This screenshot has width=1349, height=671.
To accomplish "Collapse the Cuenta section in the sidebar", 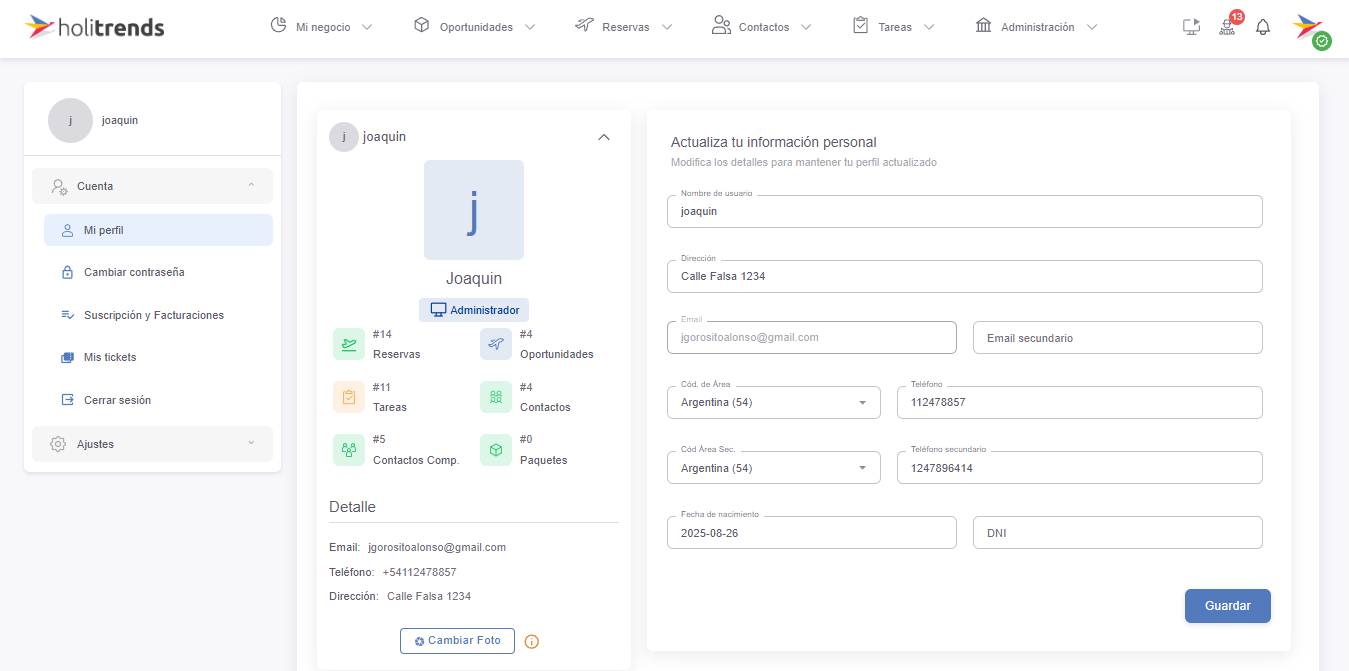I will 152,186.
